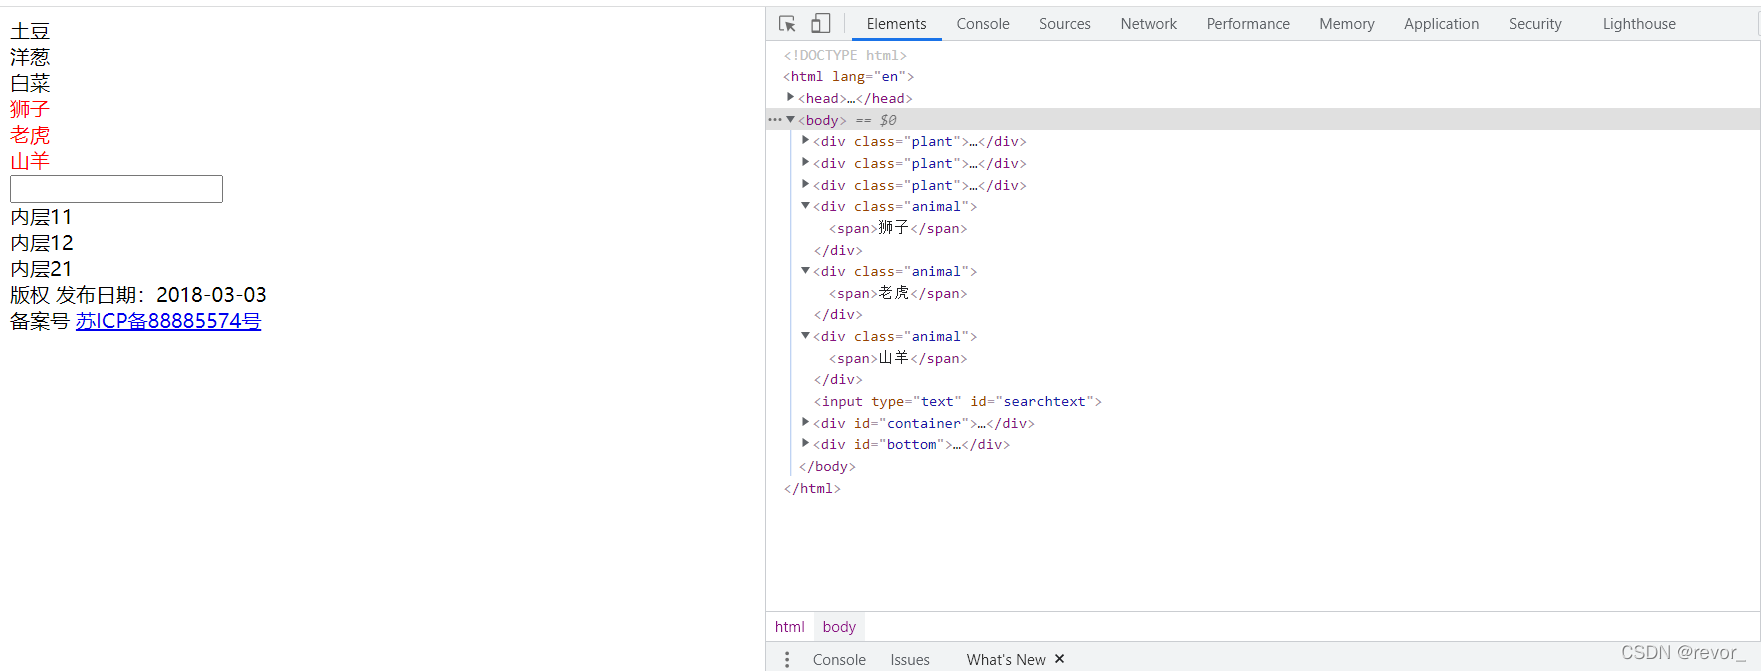Collapse the body node
The image size is (1761, 671).
[x=790, y=119]
